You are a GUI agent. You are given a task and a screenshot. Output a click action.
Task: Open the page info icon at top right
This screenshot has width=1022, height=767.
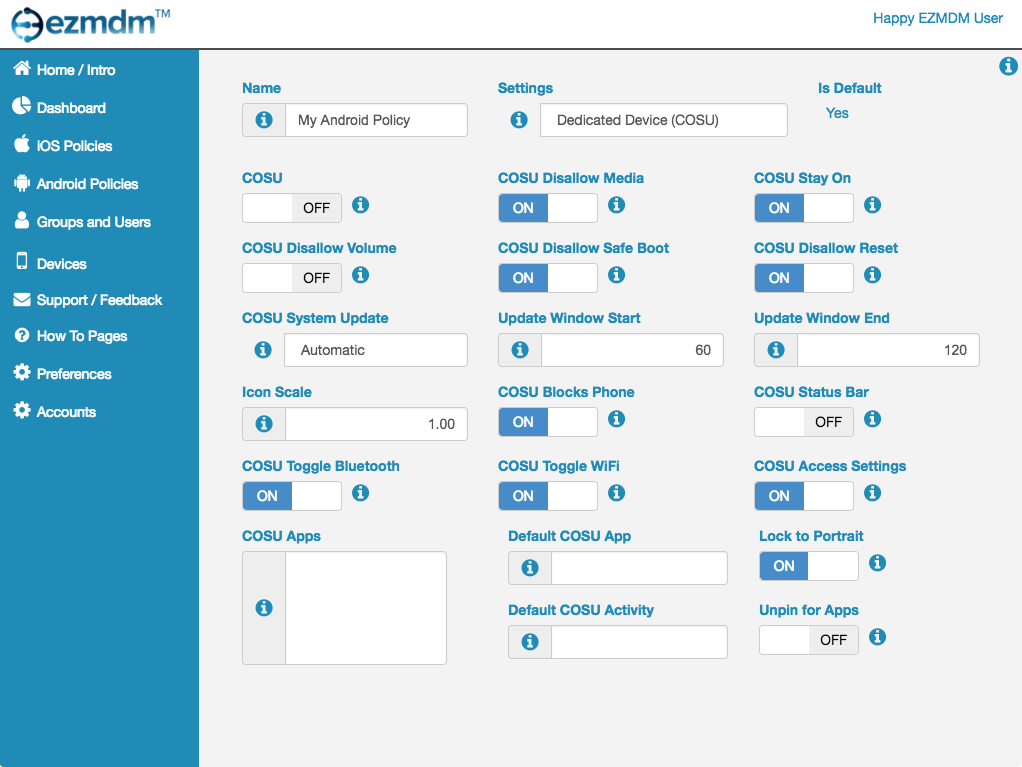pos(1008,66)
